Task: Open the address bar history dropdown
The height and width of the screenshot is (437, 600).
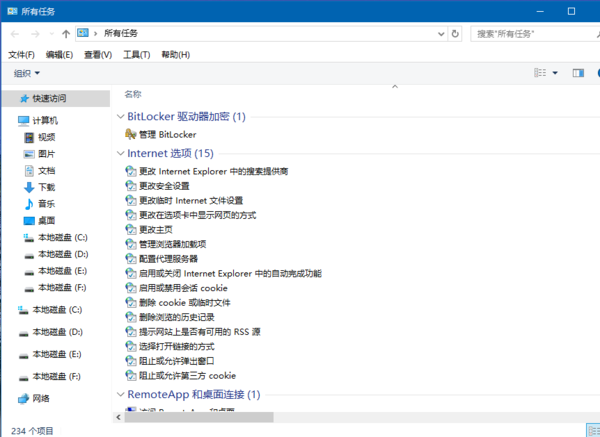Action: coord(441,34)
